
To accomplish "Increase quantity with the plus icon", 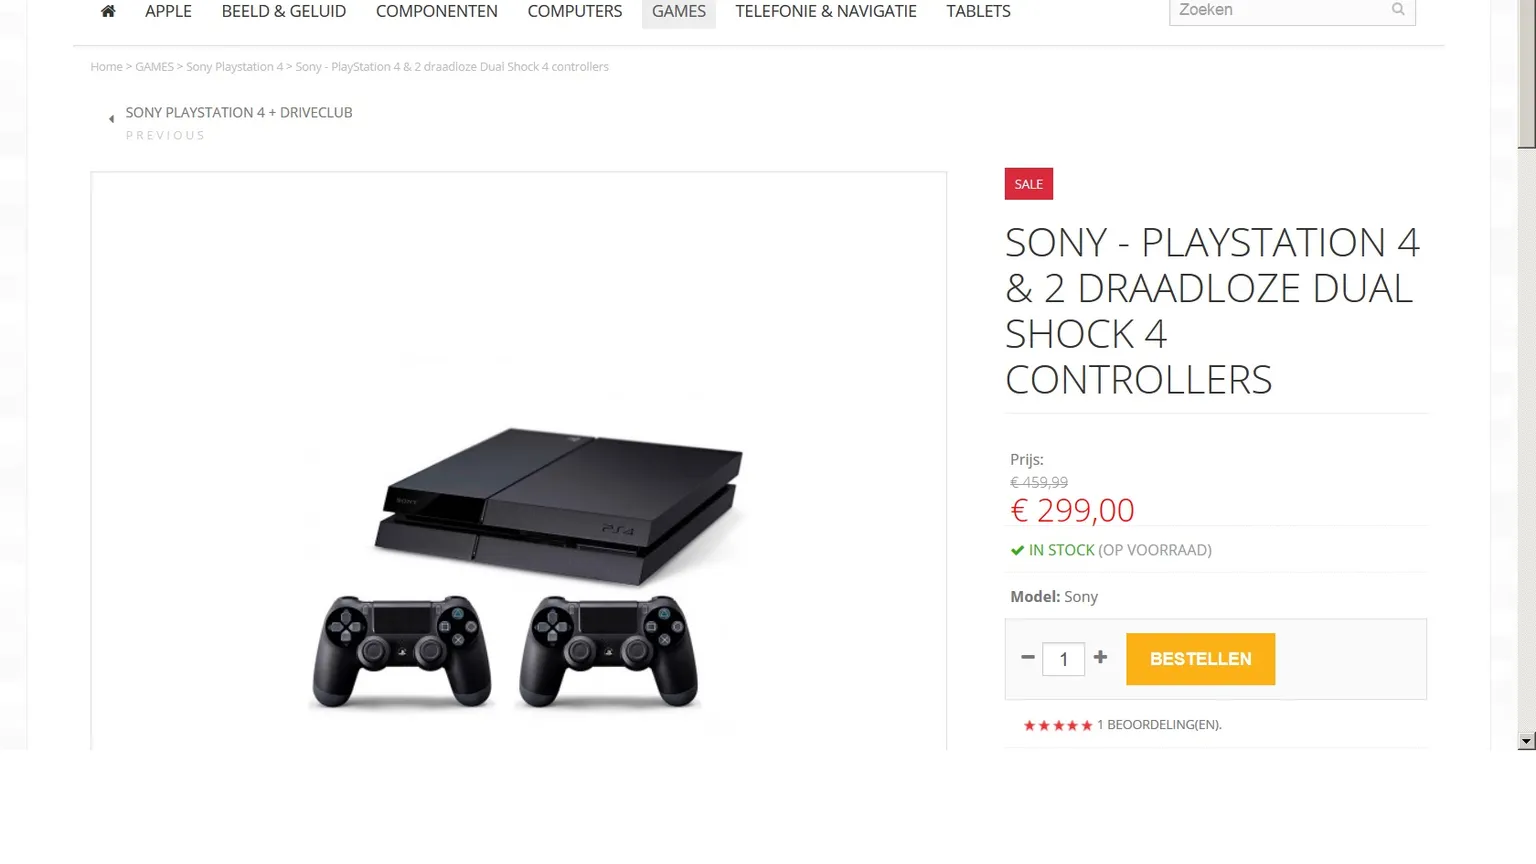I will (x=1100, y=657).
